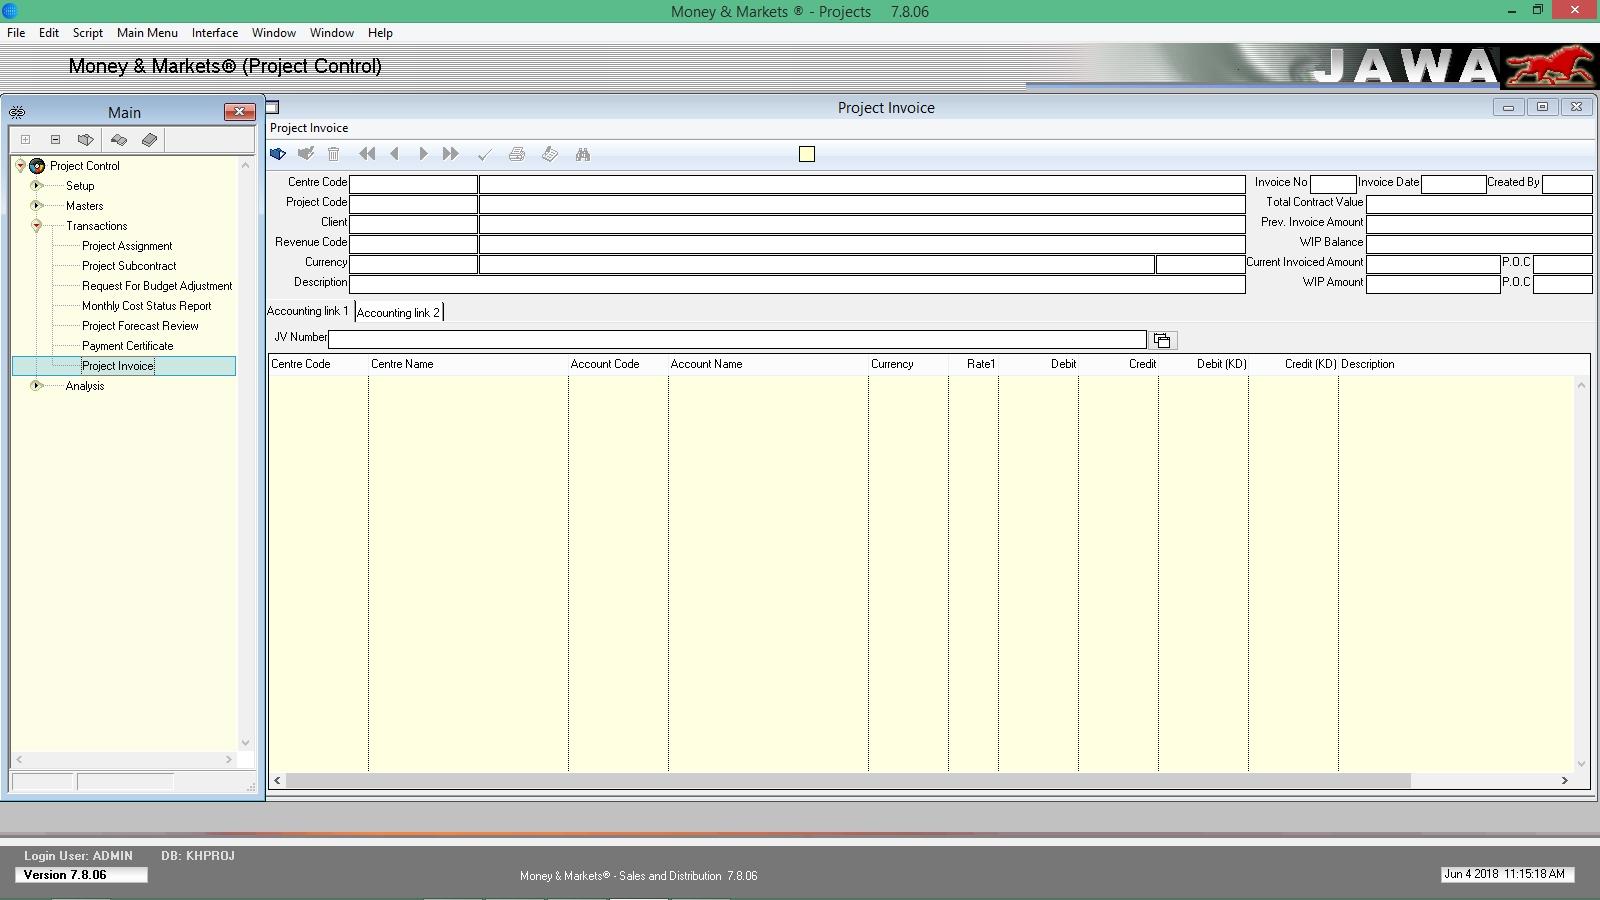
Task: Click the grid horizontal scrollbar right arrow
Action: 1565,781
